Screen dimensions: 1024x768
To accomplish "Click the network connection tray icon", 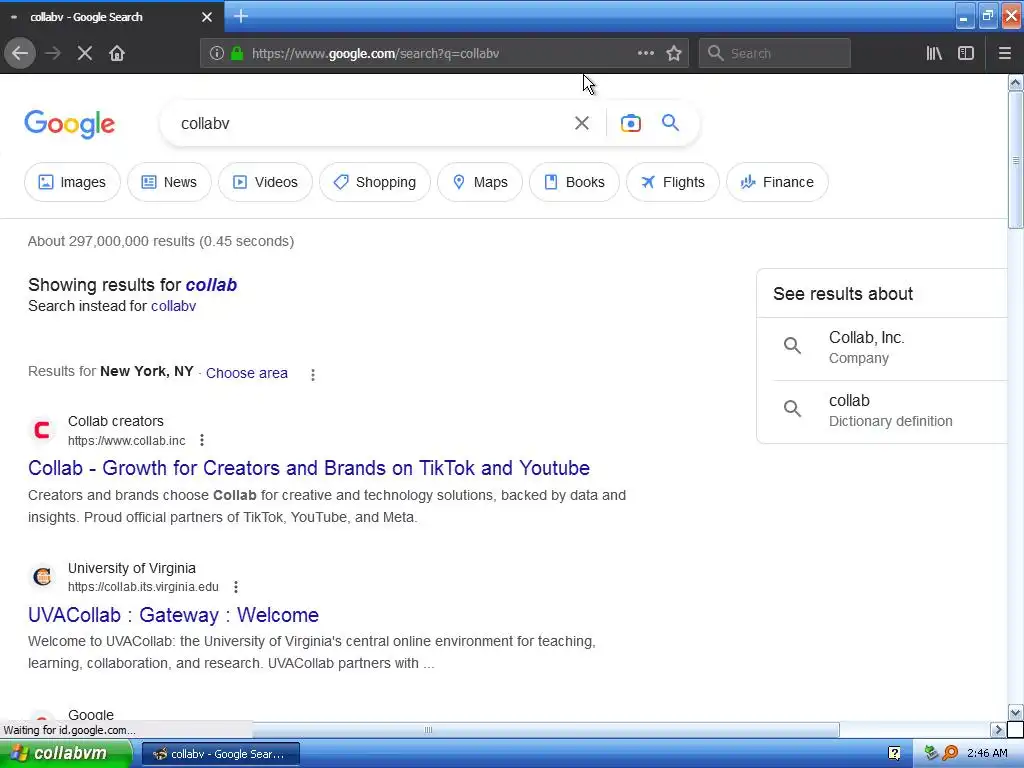I will (931, 753).
